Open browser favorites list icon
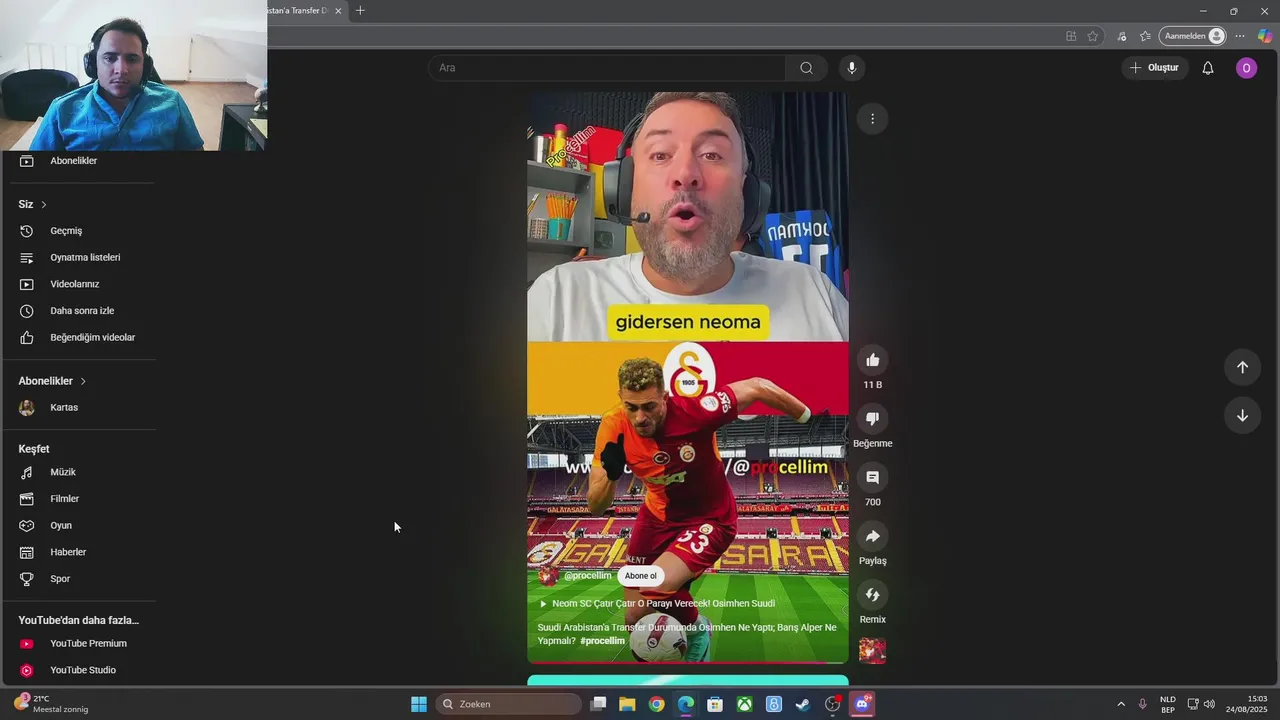This screenshot has height=720, width=1280. coord(1146,36)
